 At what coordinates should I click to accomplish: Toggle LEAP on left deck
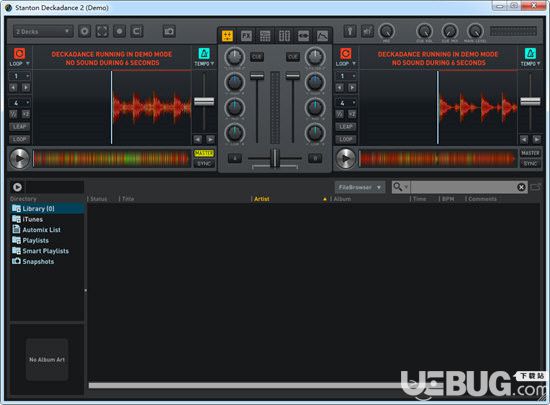point(20,127)
